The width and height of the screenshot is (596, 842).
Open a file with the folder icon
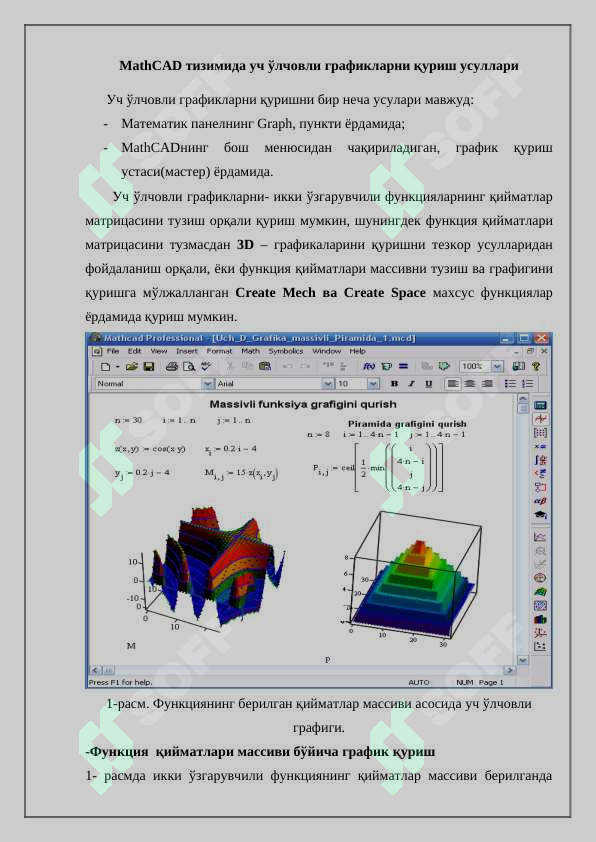pos(132,366)
